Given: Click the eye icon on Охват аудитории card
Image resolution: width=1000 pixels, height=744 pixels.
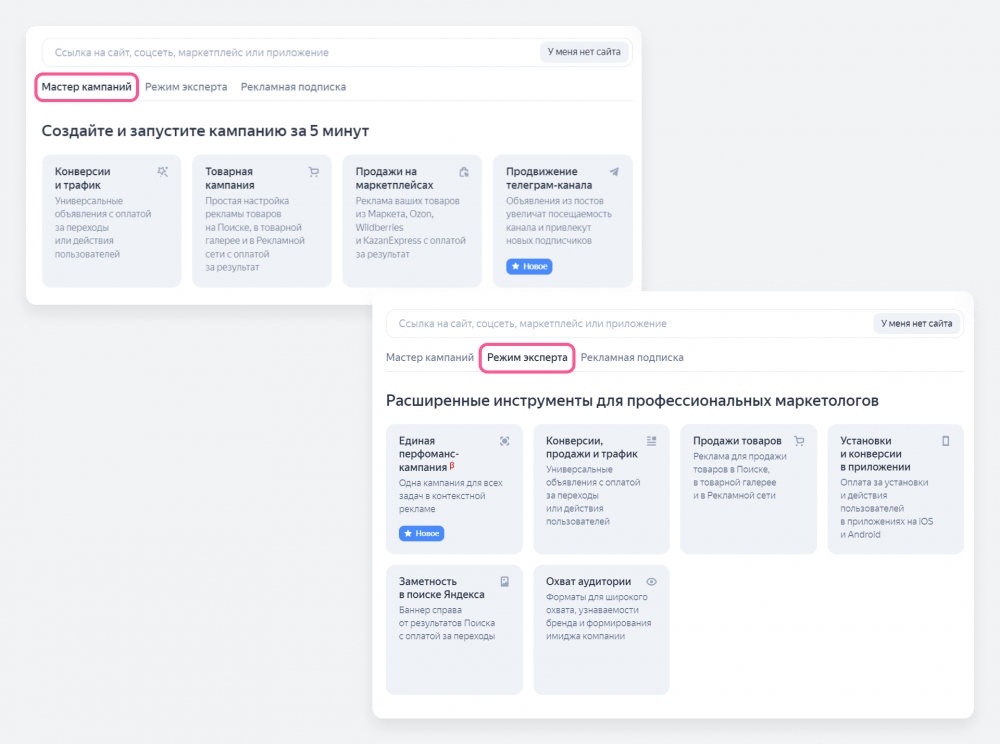Looking at the screenshot, I should click(651, 581).
